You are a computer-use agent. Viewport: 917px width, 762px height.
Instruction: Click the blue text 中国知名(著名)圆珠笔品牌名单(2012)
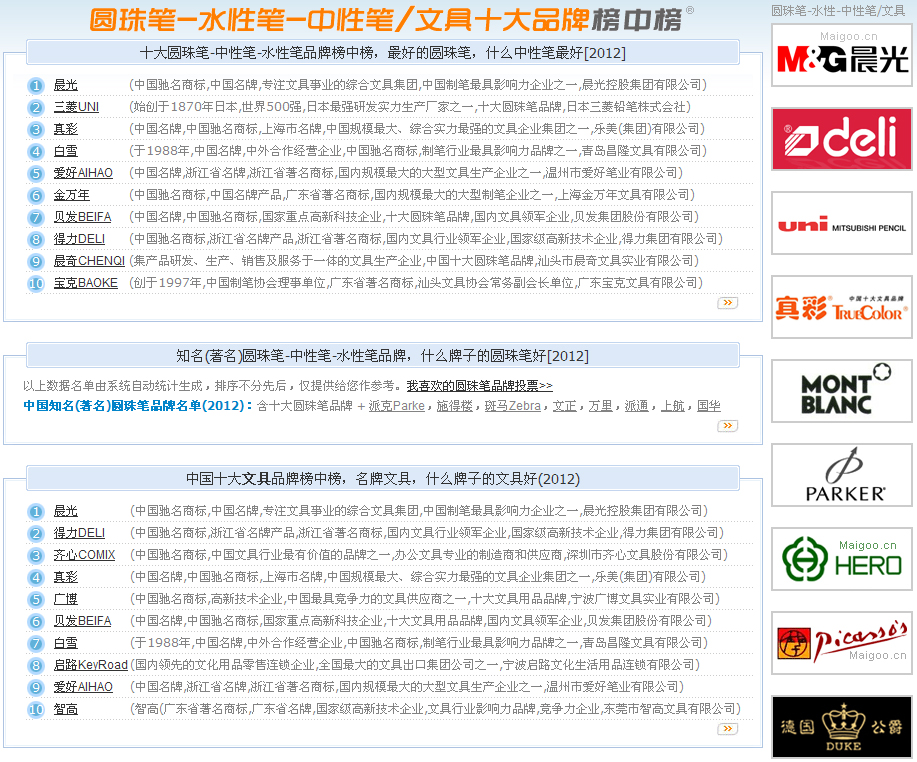click(138, 406)
